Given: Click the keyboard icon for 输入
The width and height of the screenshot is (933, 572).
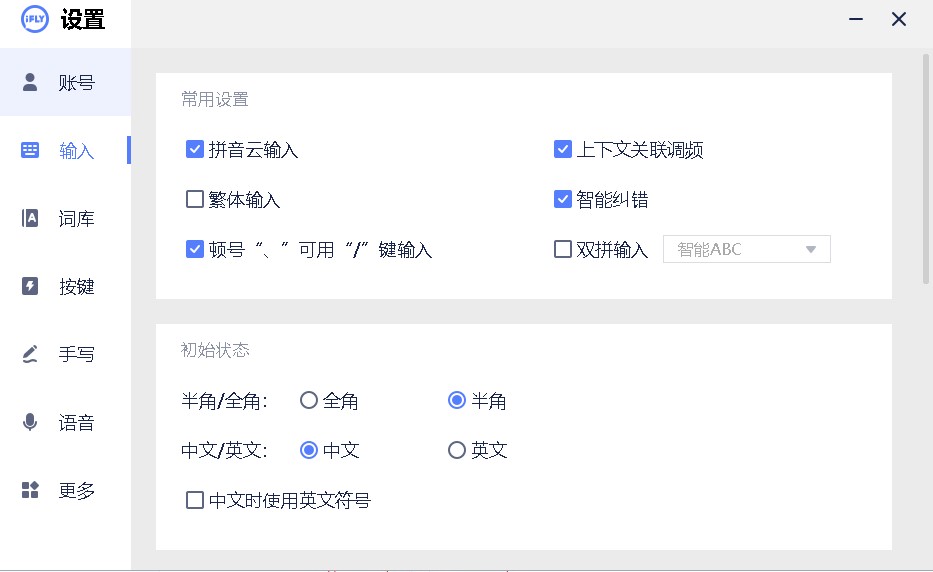Looking at the screenshot, I should (x=30, y=150).
